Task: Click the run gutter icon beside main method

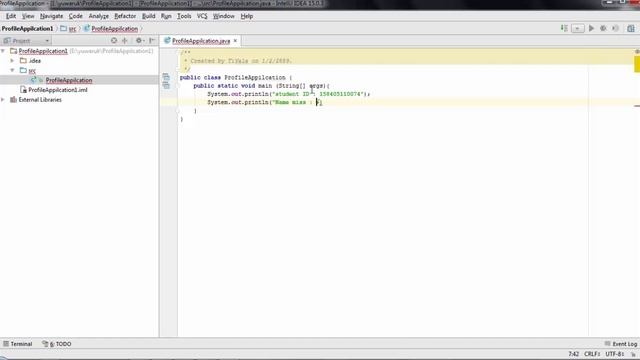Action: click(x=166, y=85)
